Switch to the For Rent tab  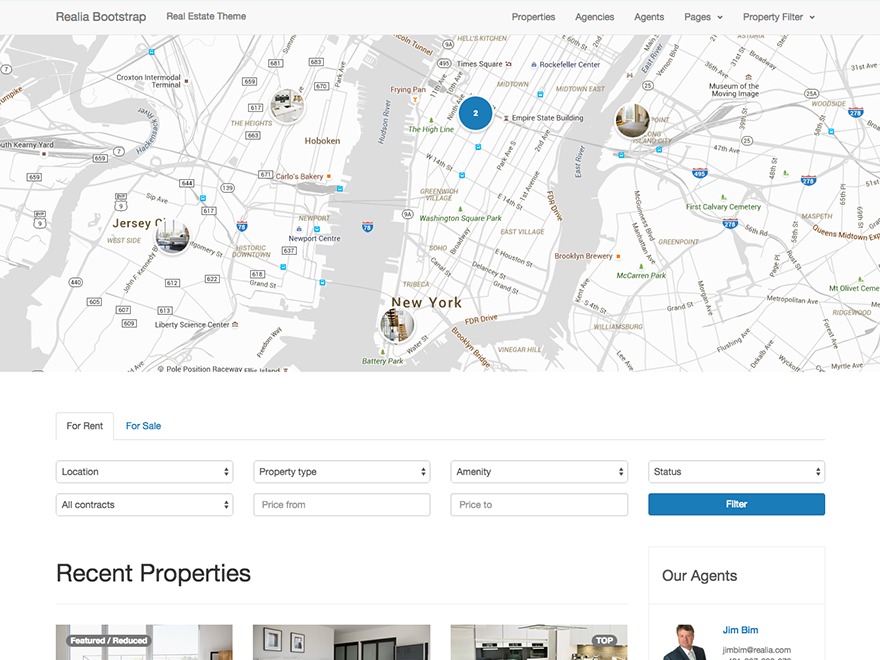pyautogui.click(x=85, y=426)
